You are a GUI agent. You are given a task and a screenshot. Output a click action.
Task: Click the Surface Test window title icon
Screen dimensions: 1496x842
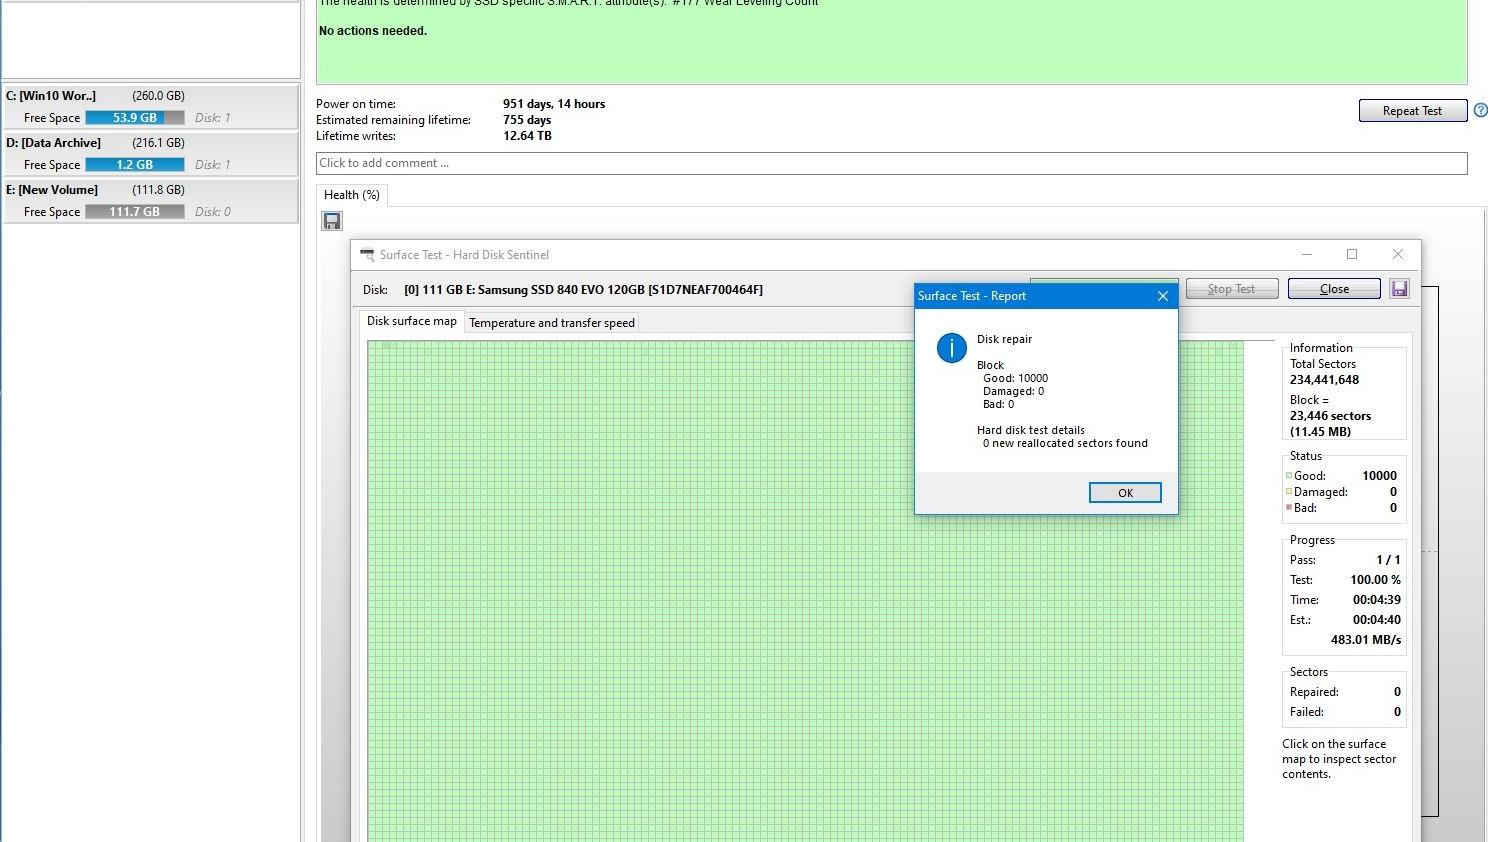pyautogui.click(x=367, y=255)
